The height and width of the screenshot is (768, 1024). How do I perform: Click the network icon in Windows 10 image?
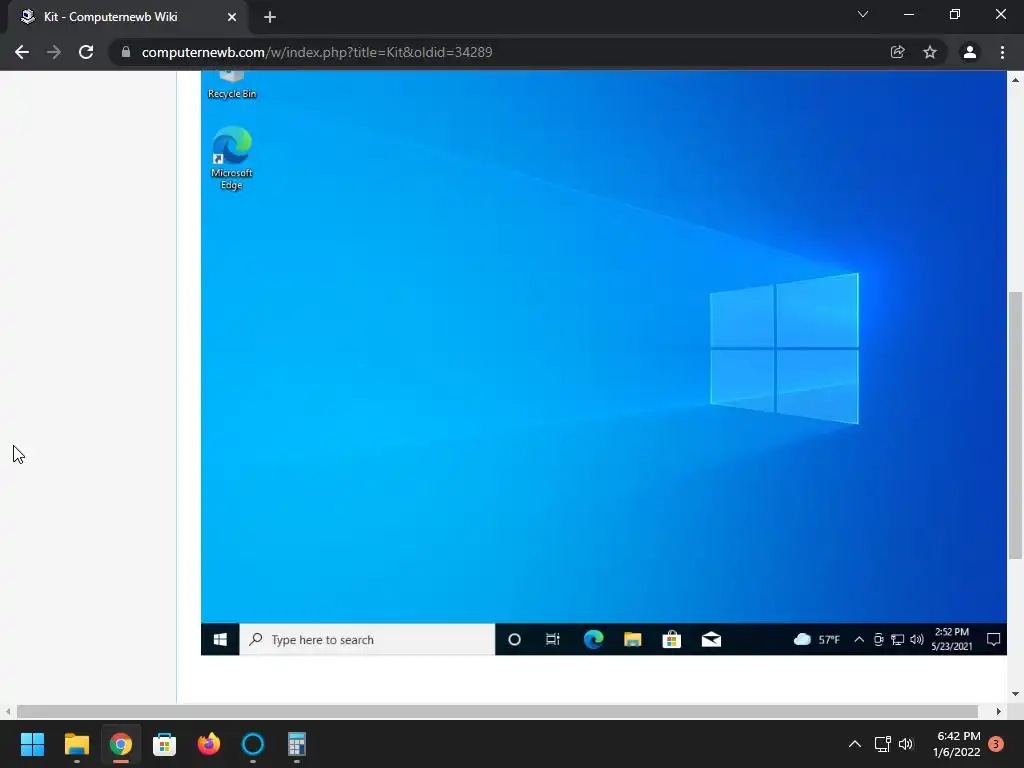898,639
